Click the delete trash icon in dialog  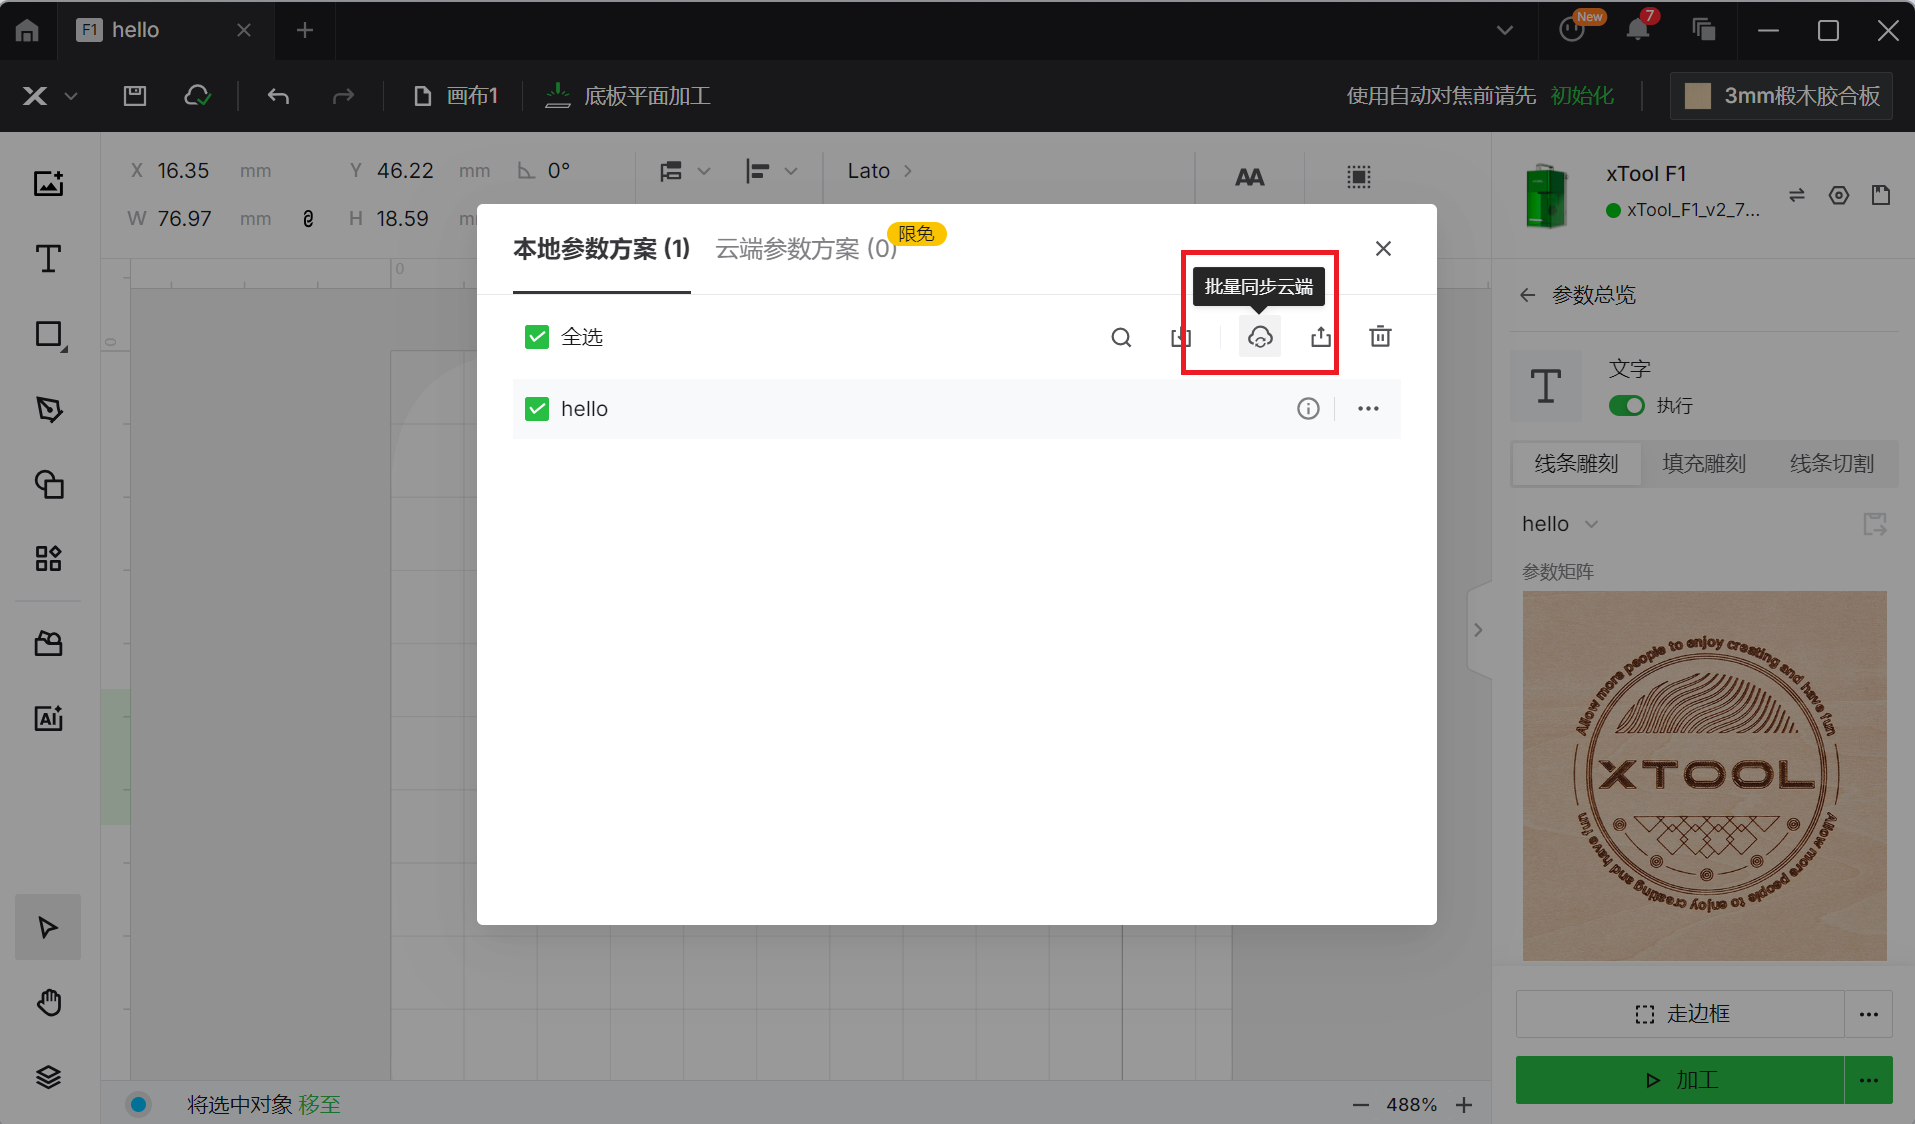pyautogui.click(x=1380, y=337)
